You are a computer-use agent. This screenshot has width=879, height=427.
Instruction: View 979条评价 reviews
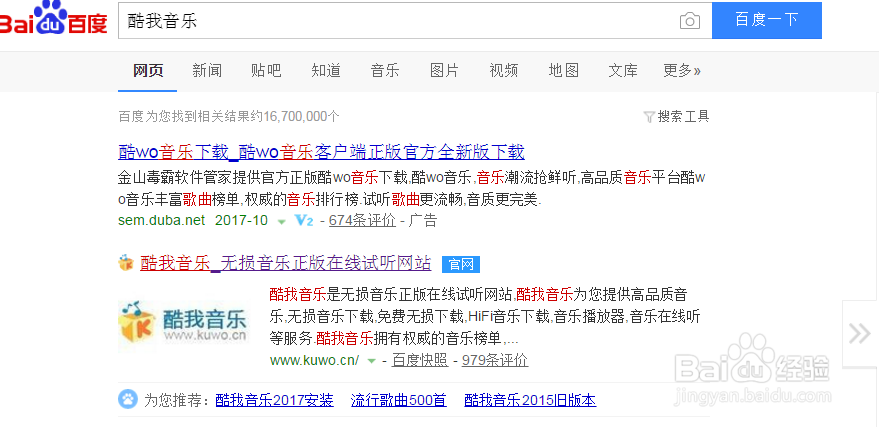(495, 360)
